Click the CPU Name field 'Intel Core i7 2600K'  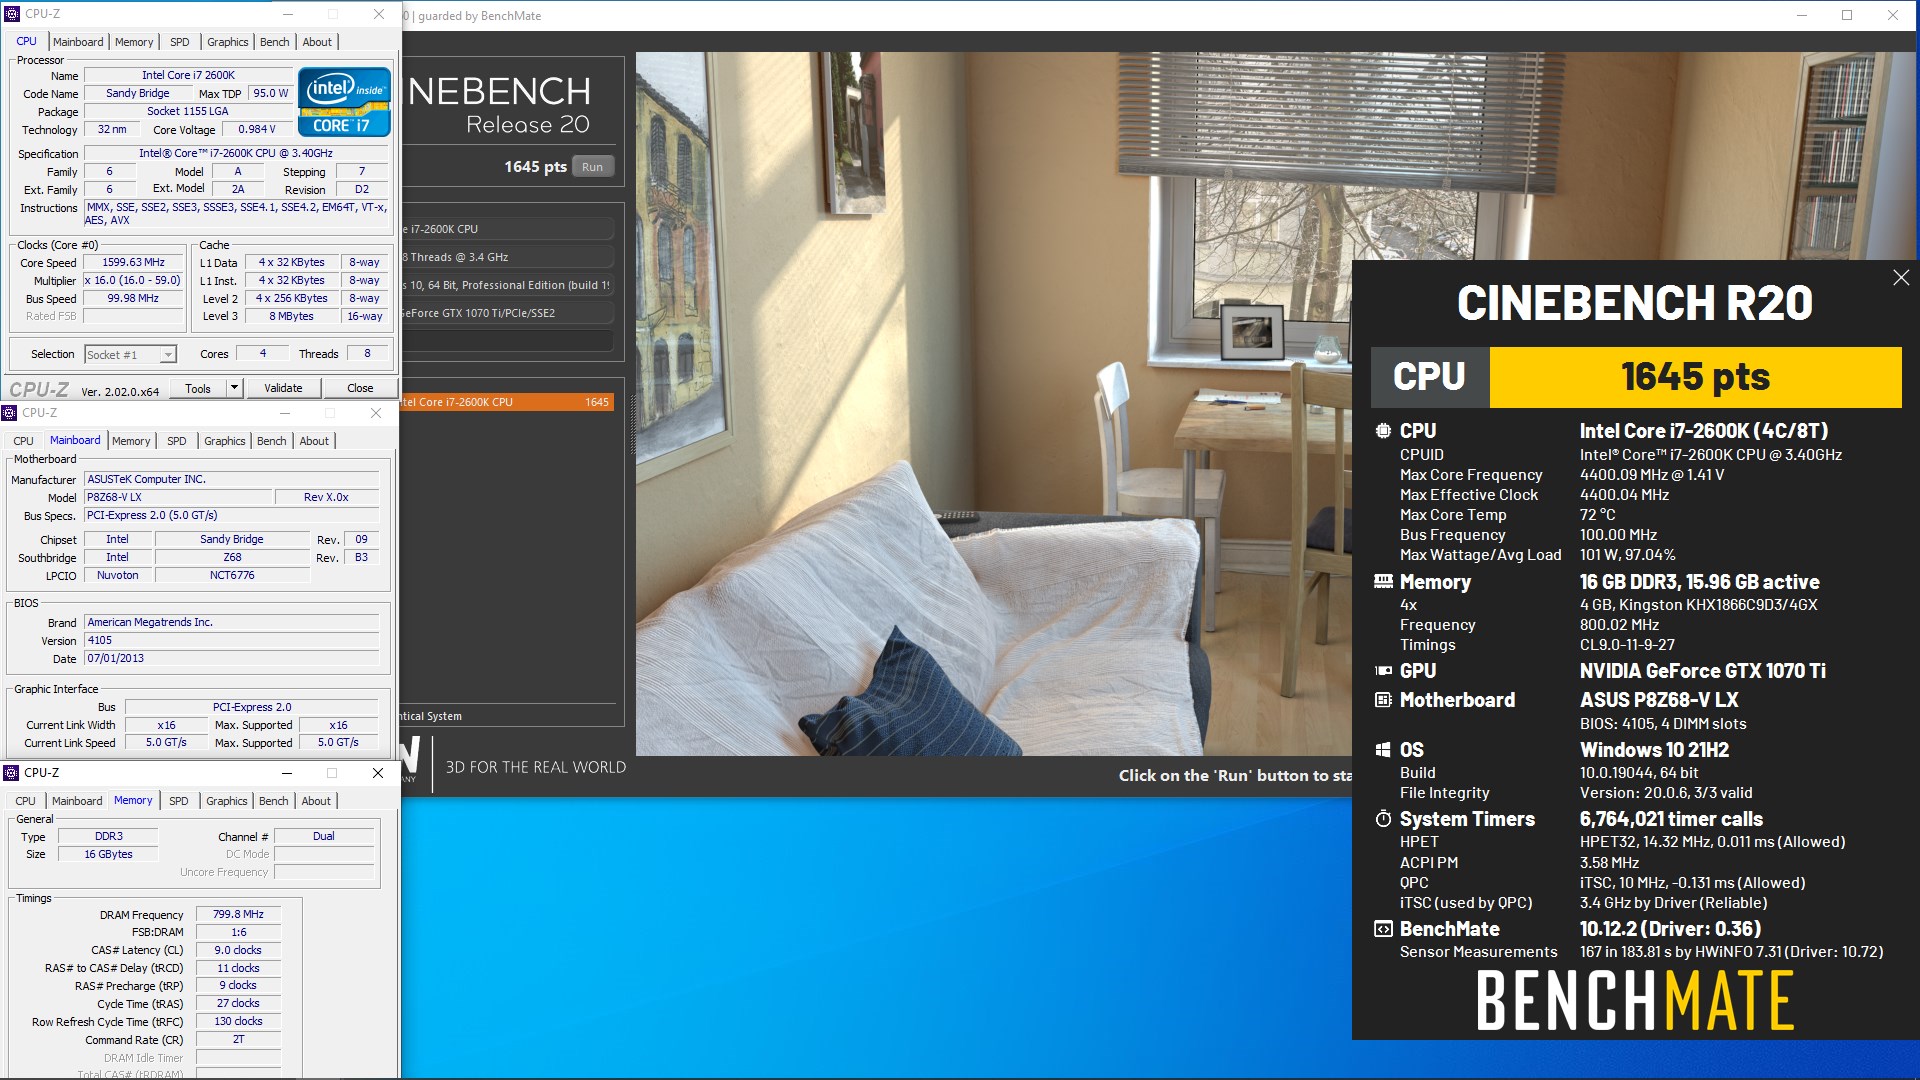(189, 75)
